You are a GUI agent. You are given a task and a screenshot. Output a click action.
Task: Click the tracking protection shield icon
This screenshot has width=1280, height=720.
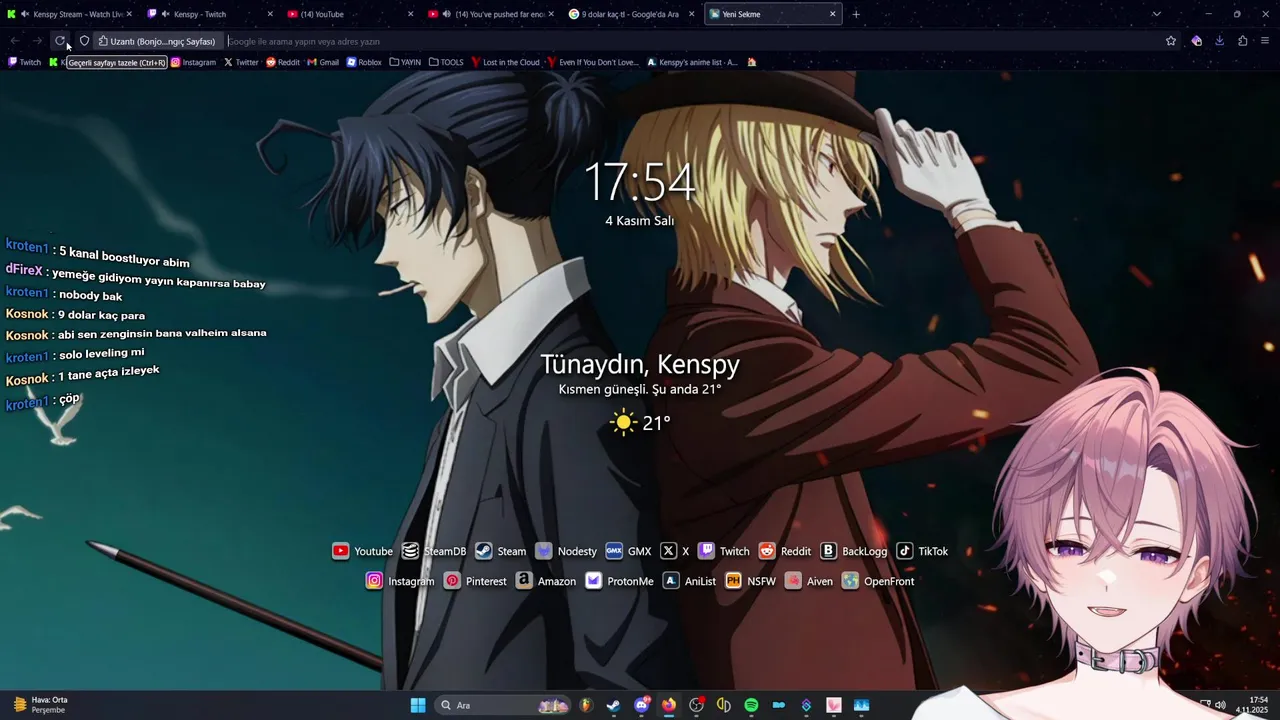click(84, 41)
